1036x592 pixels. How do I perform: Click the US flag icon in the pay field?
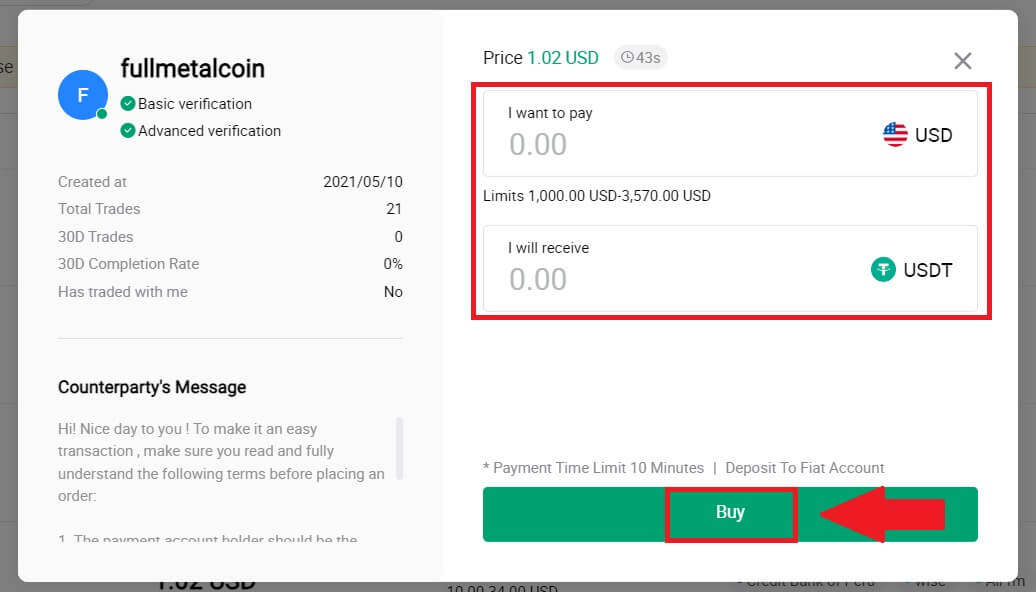[893, 134]
